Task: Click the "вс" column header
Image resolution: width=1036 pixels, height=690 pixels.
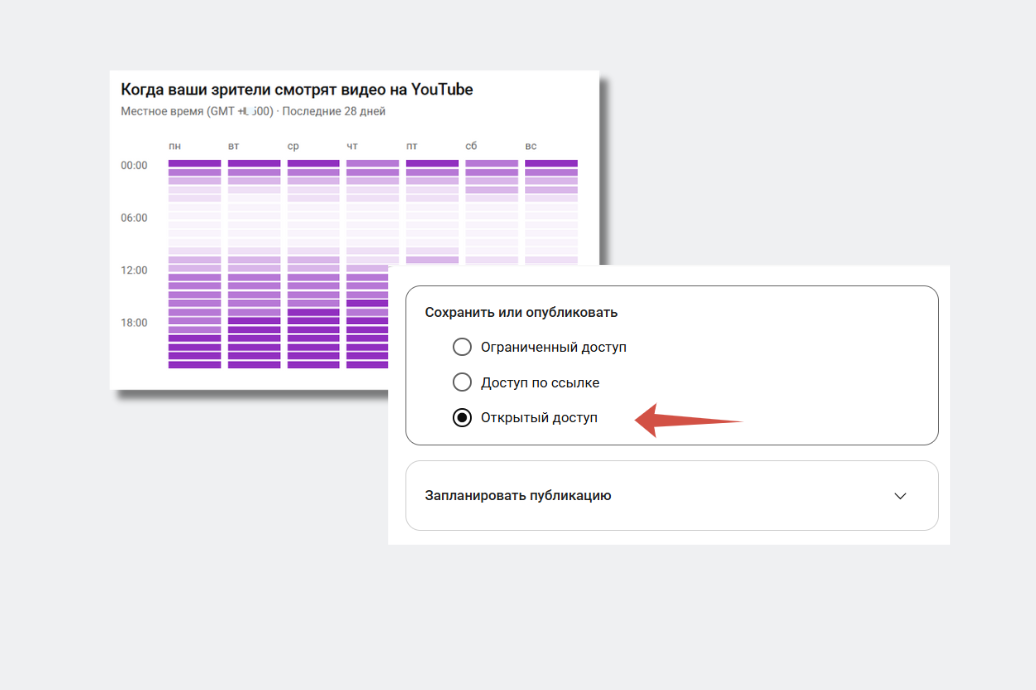Action: coord(530,146)
